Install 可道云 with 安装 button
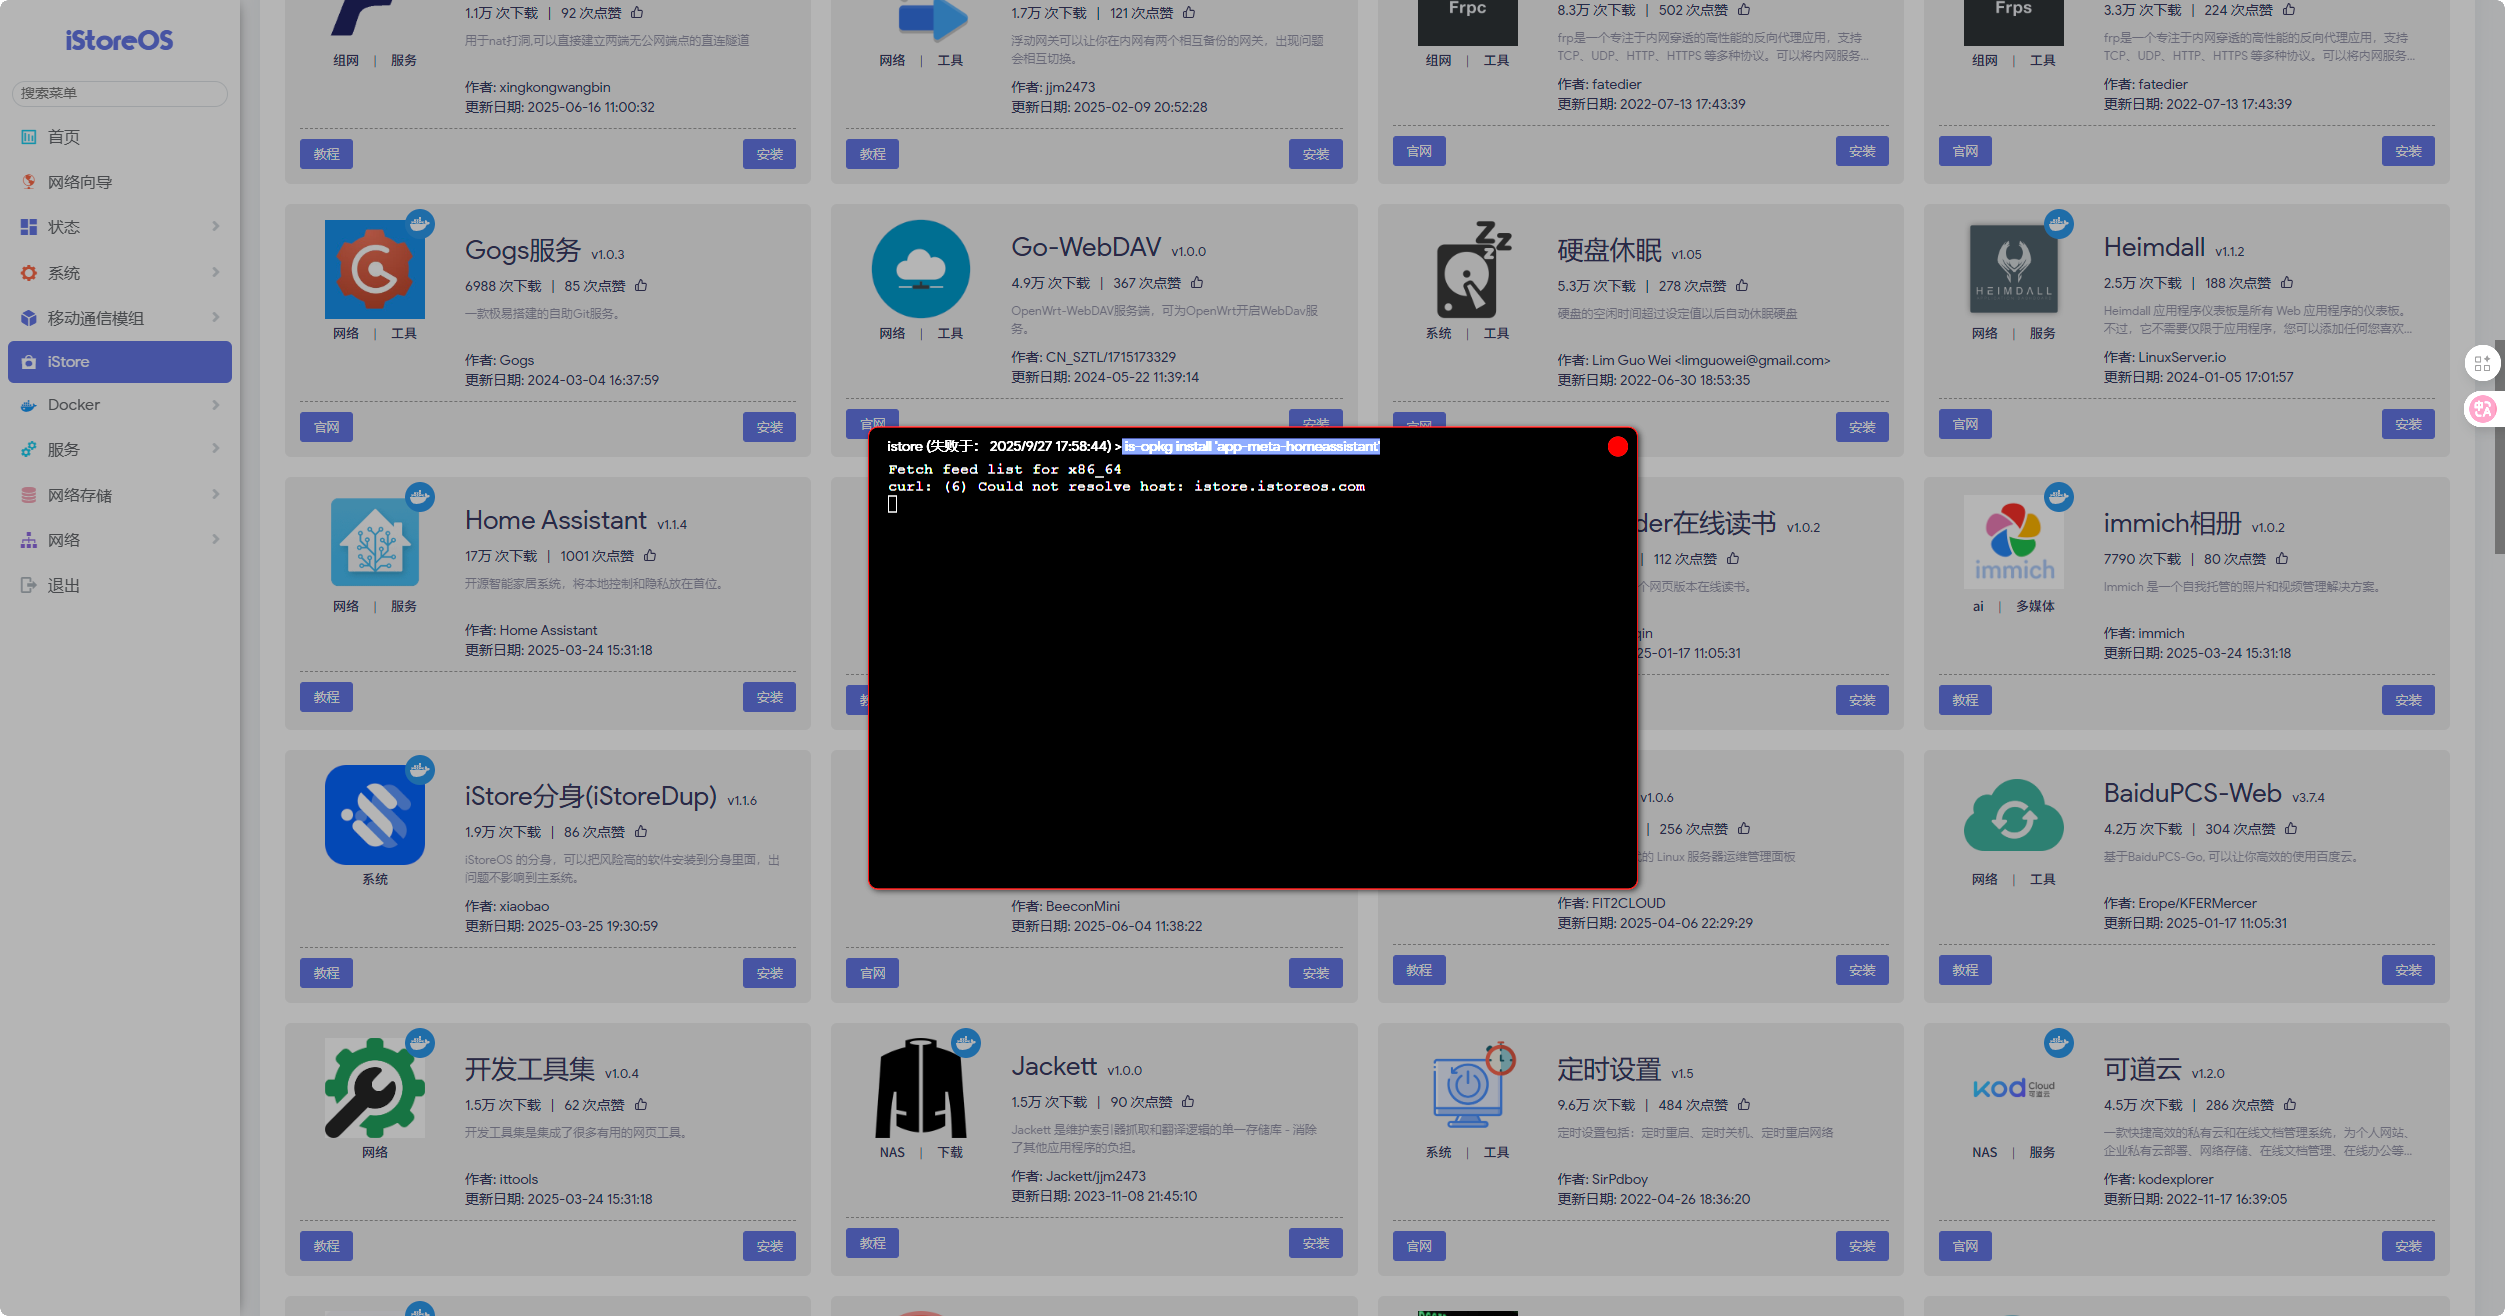This screenshot has width=2505, height=1316. tap(2408, 1246)
